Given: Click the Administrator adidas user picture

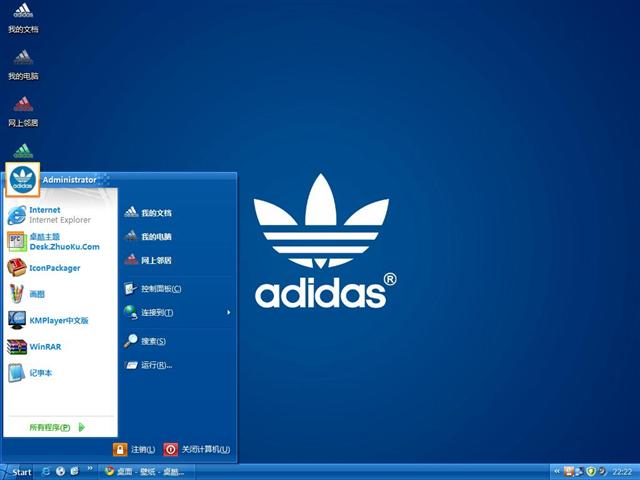Looking at the screenshot, I should [x=22, y=180].
